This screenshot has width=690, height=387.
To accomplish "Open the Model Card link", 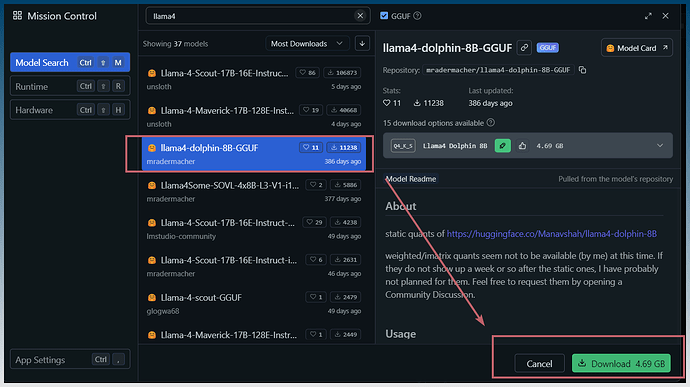I will tap(637, 48).
